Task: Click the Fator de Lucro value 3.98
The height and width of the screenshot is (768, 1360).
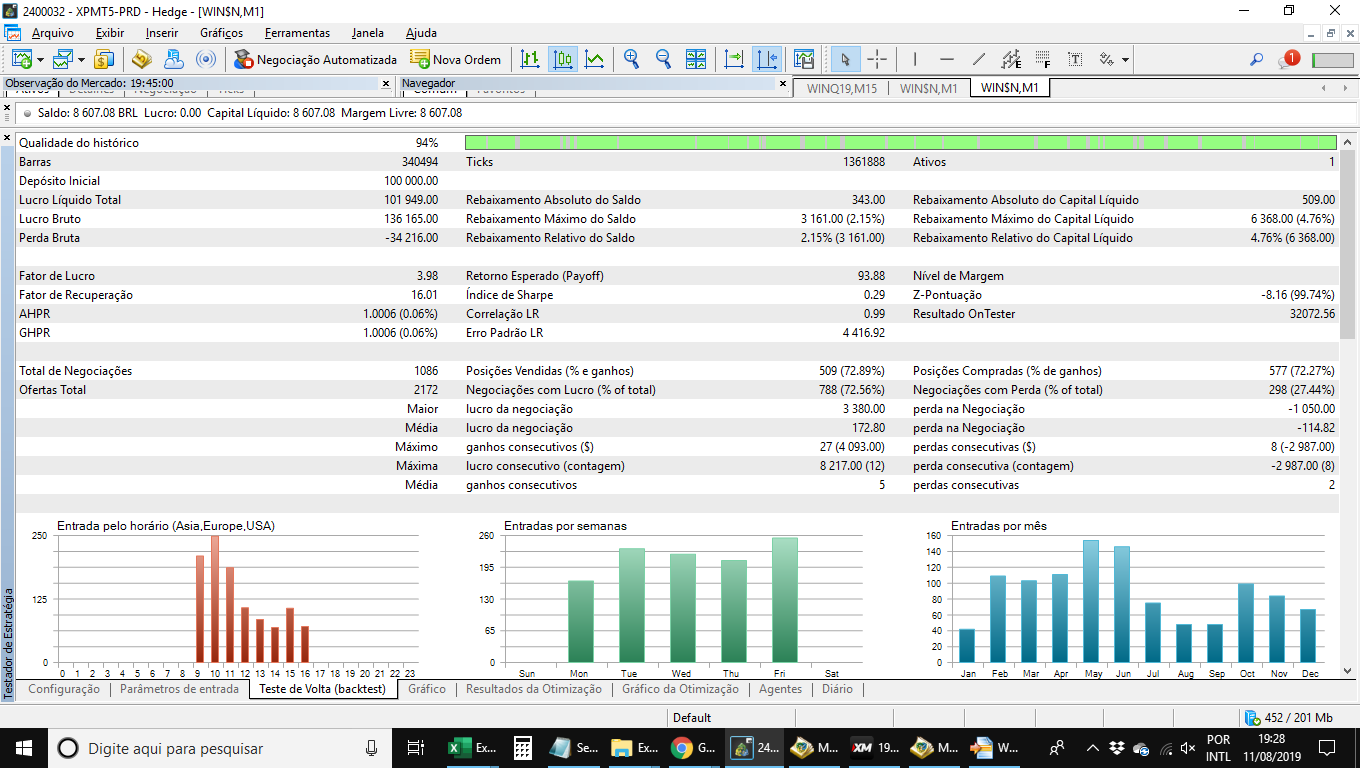Action: coord(427,276)
